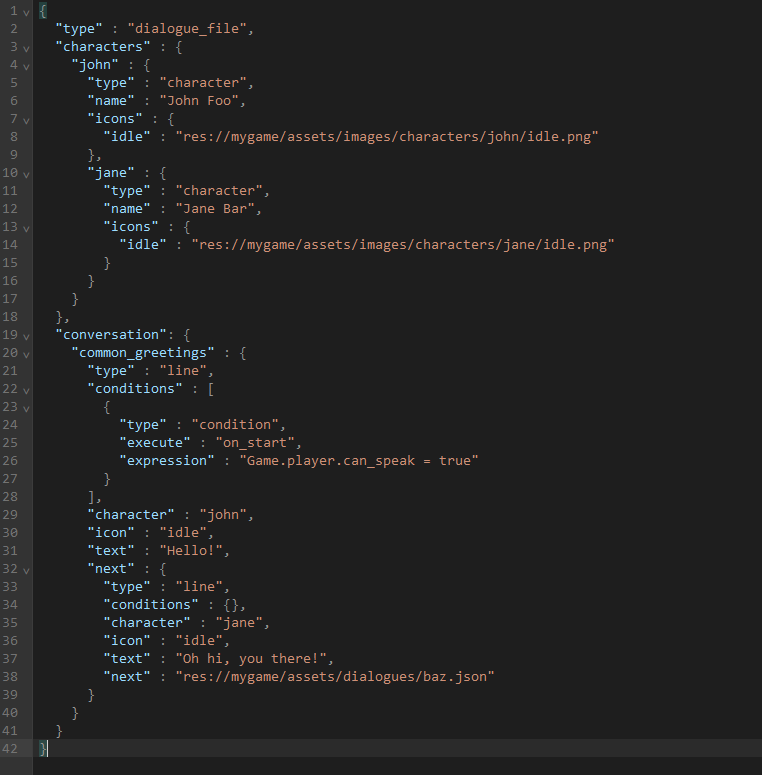Viewport: 762px width, 775px height.
Task: Collapse the "john" block fold arrow at line 4
Action: (26, 66)
